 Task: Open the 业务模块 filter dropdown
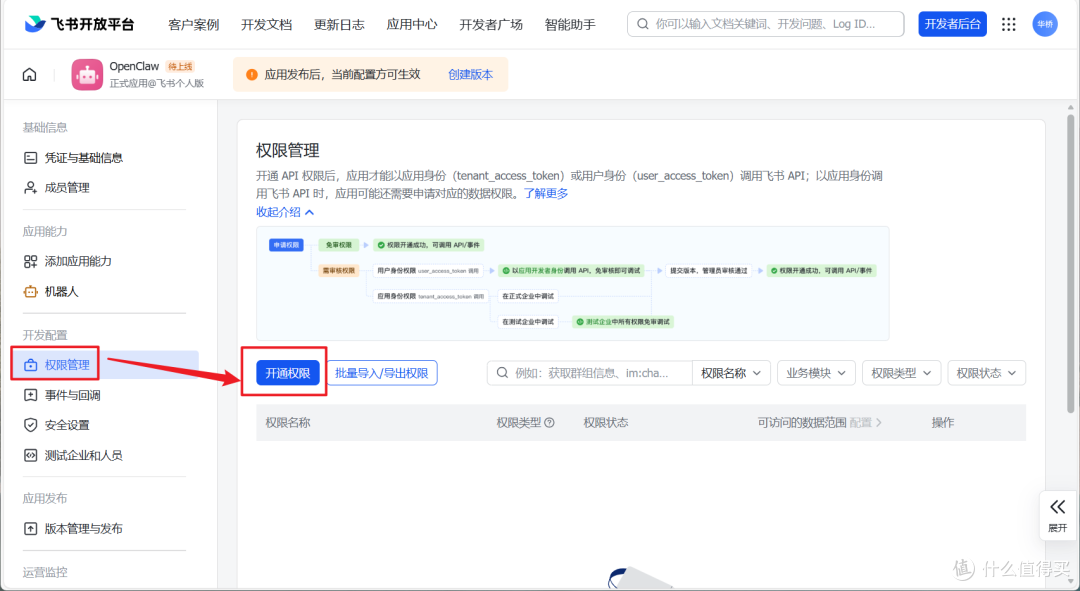(x=816, y=373)
